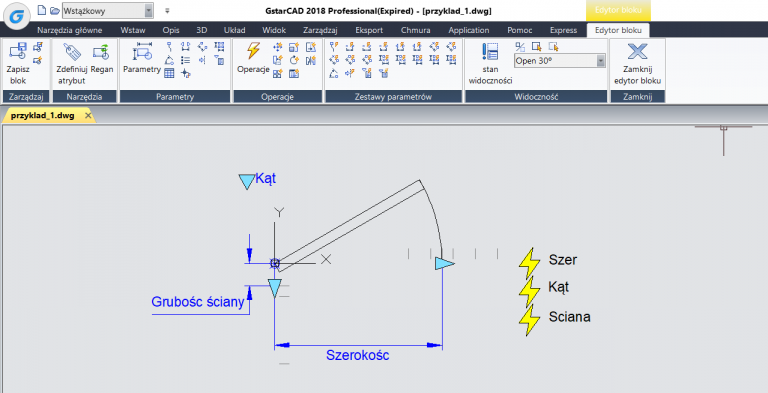Click the rotation parameter set icon
The width and height of the screenshot is (768, 393).
pos(335,74)
